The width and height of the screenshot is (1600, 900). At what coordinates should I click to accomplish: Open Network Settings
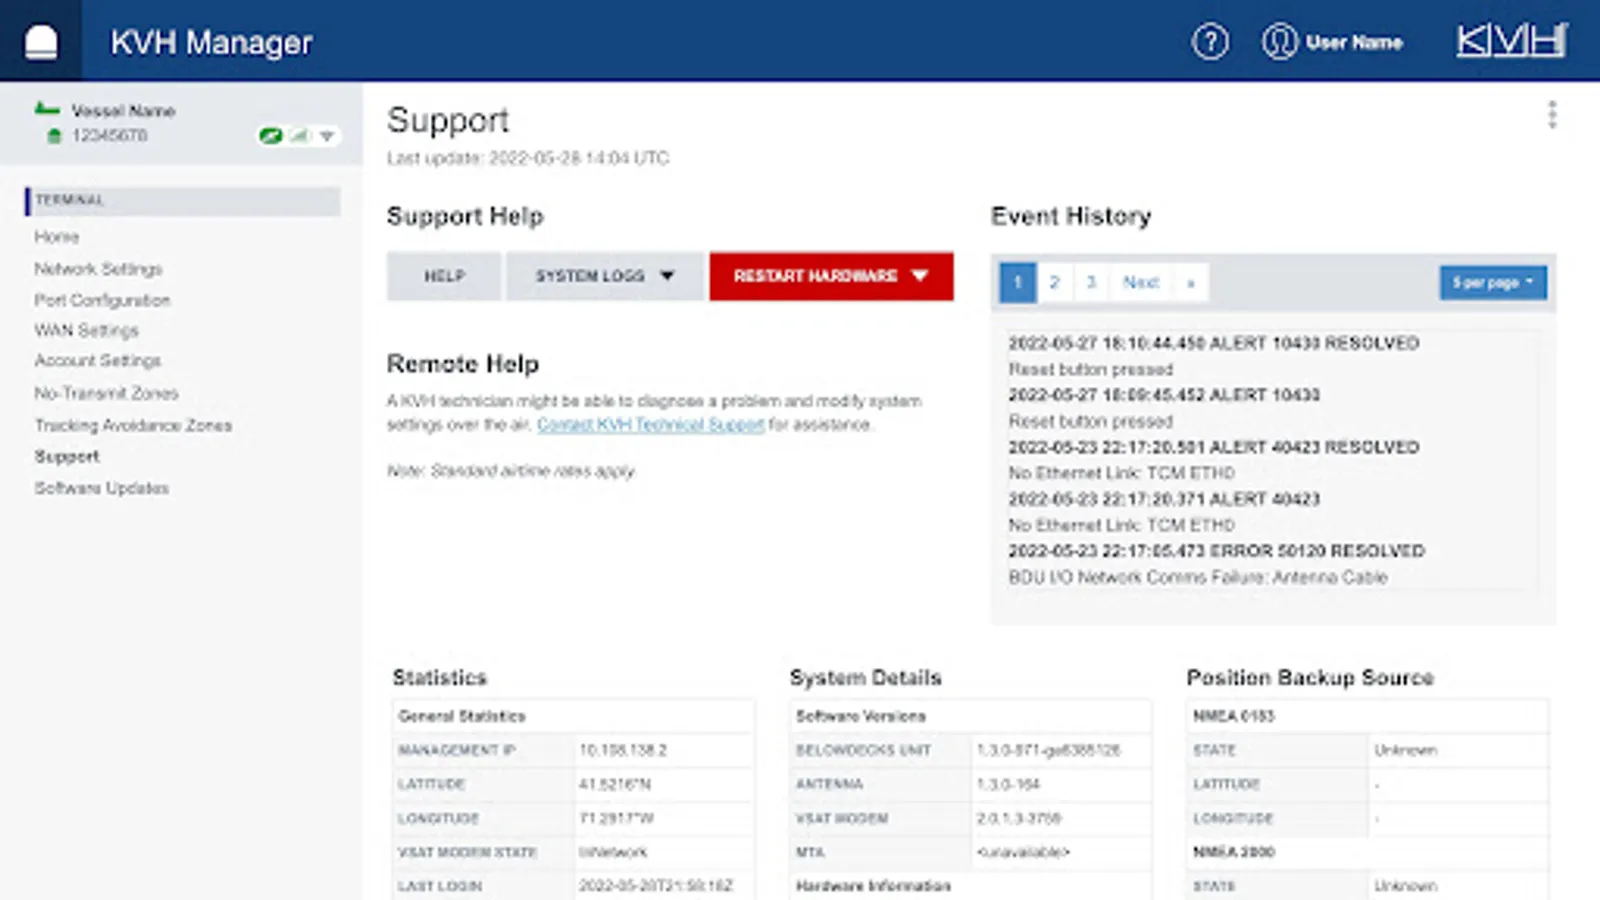pos(98,269)
